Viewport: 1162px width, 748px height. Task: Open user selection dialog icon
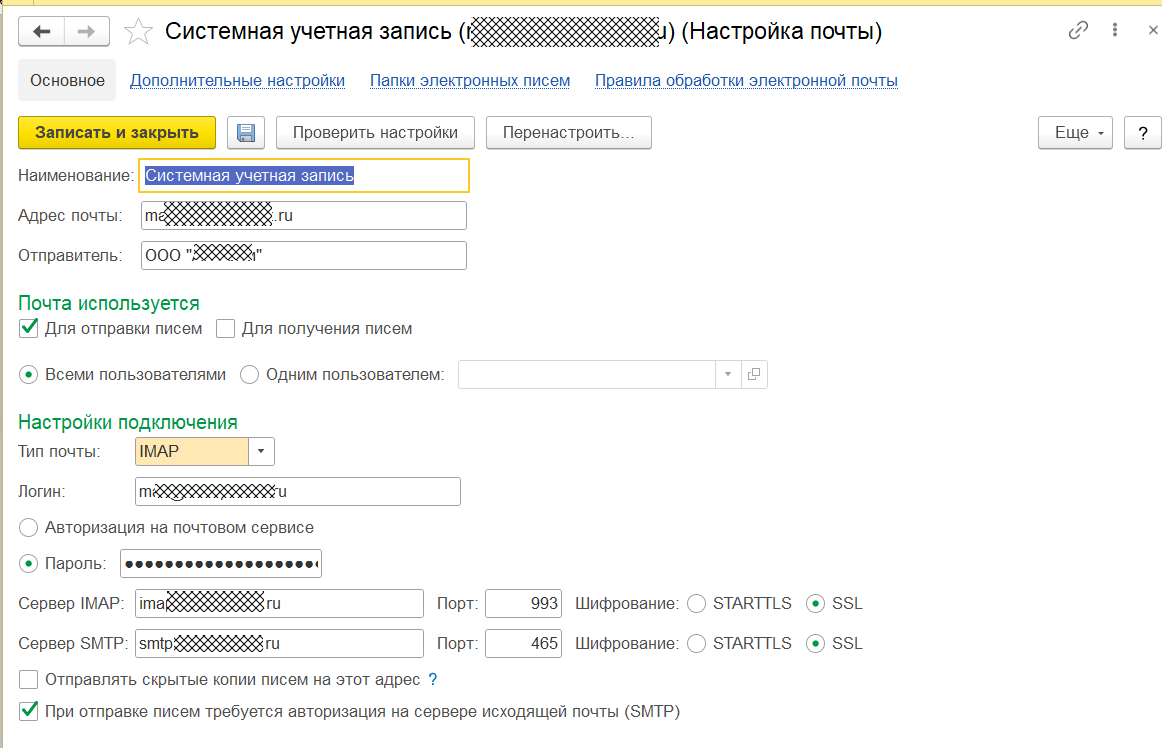tap(754, 375)
